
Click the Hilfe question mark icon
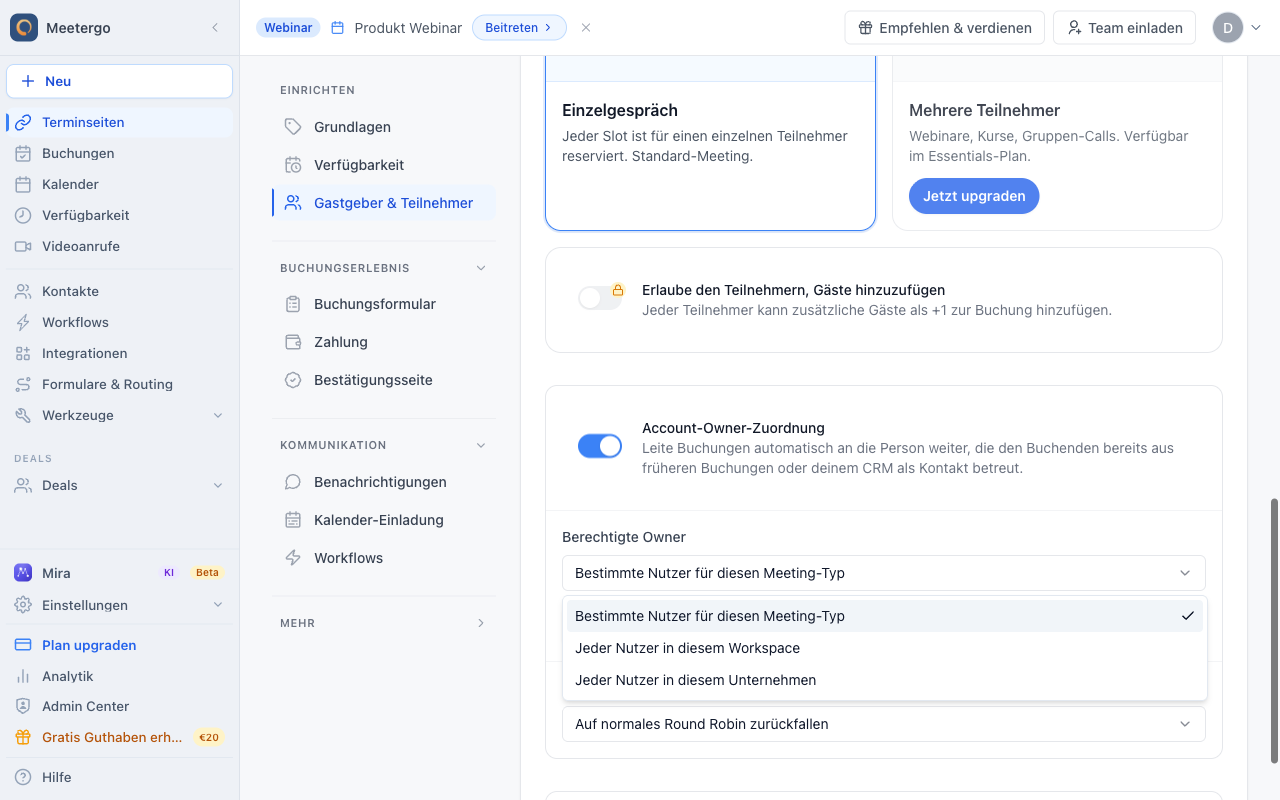click(x=23, y=777)
